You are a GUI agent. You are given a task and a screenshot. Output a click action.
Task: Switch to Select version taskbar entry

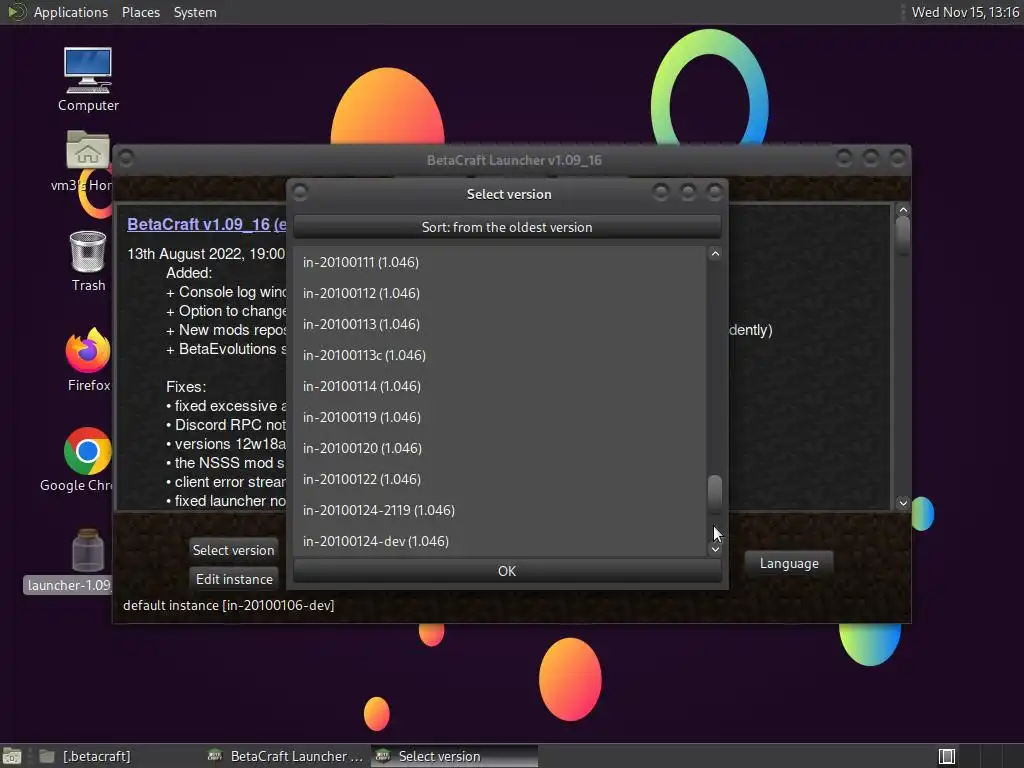(x=455, y=756)
